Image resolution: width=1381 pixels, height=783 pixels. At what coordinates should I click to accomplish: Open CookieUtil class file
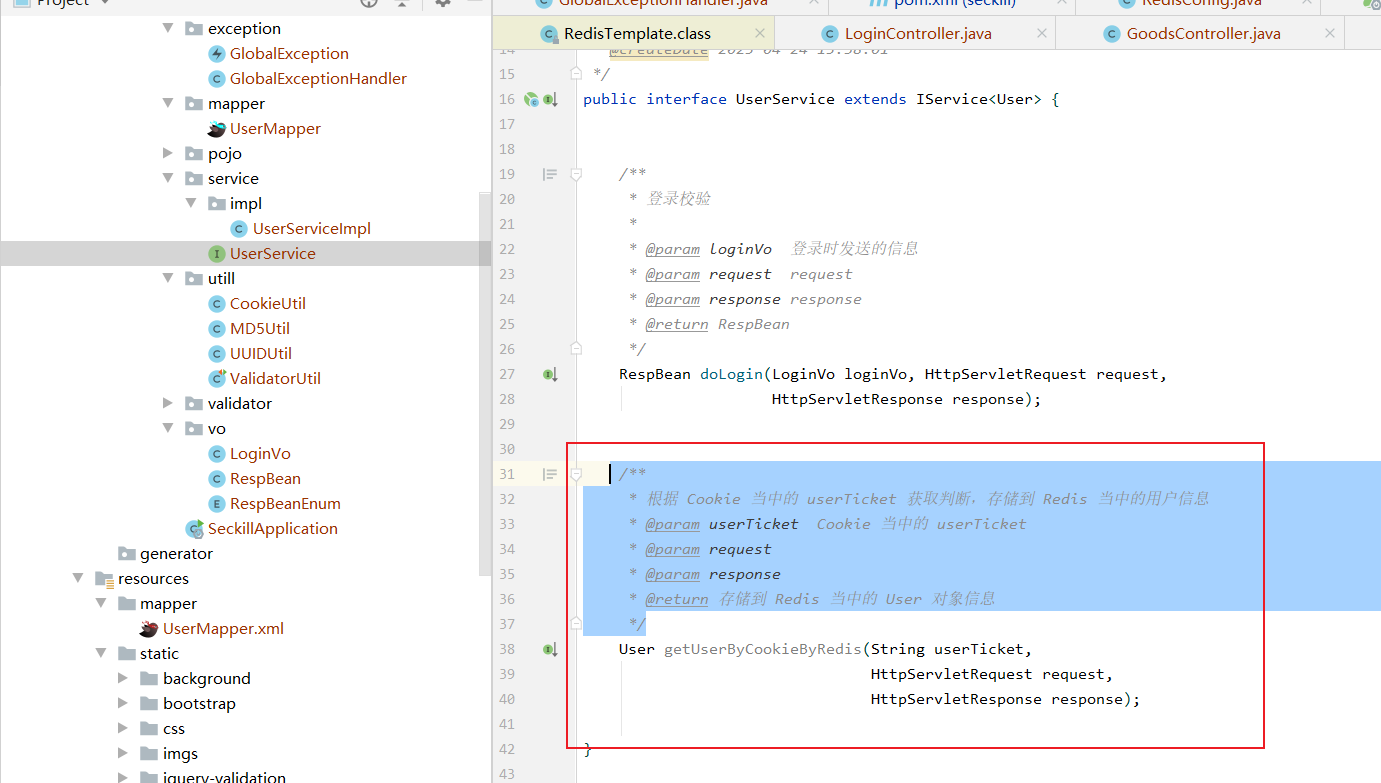267,303
